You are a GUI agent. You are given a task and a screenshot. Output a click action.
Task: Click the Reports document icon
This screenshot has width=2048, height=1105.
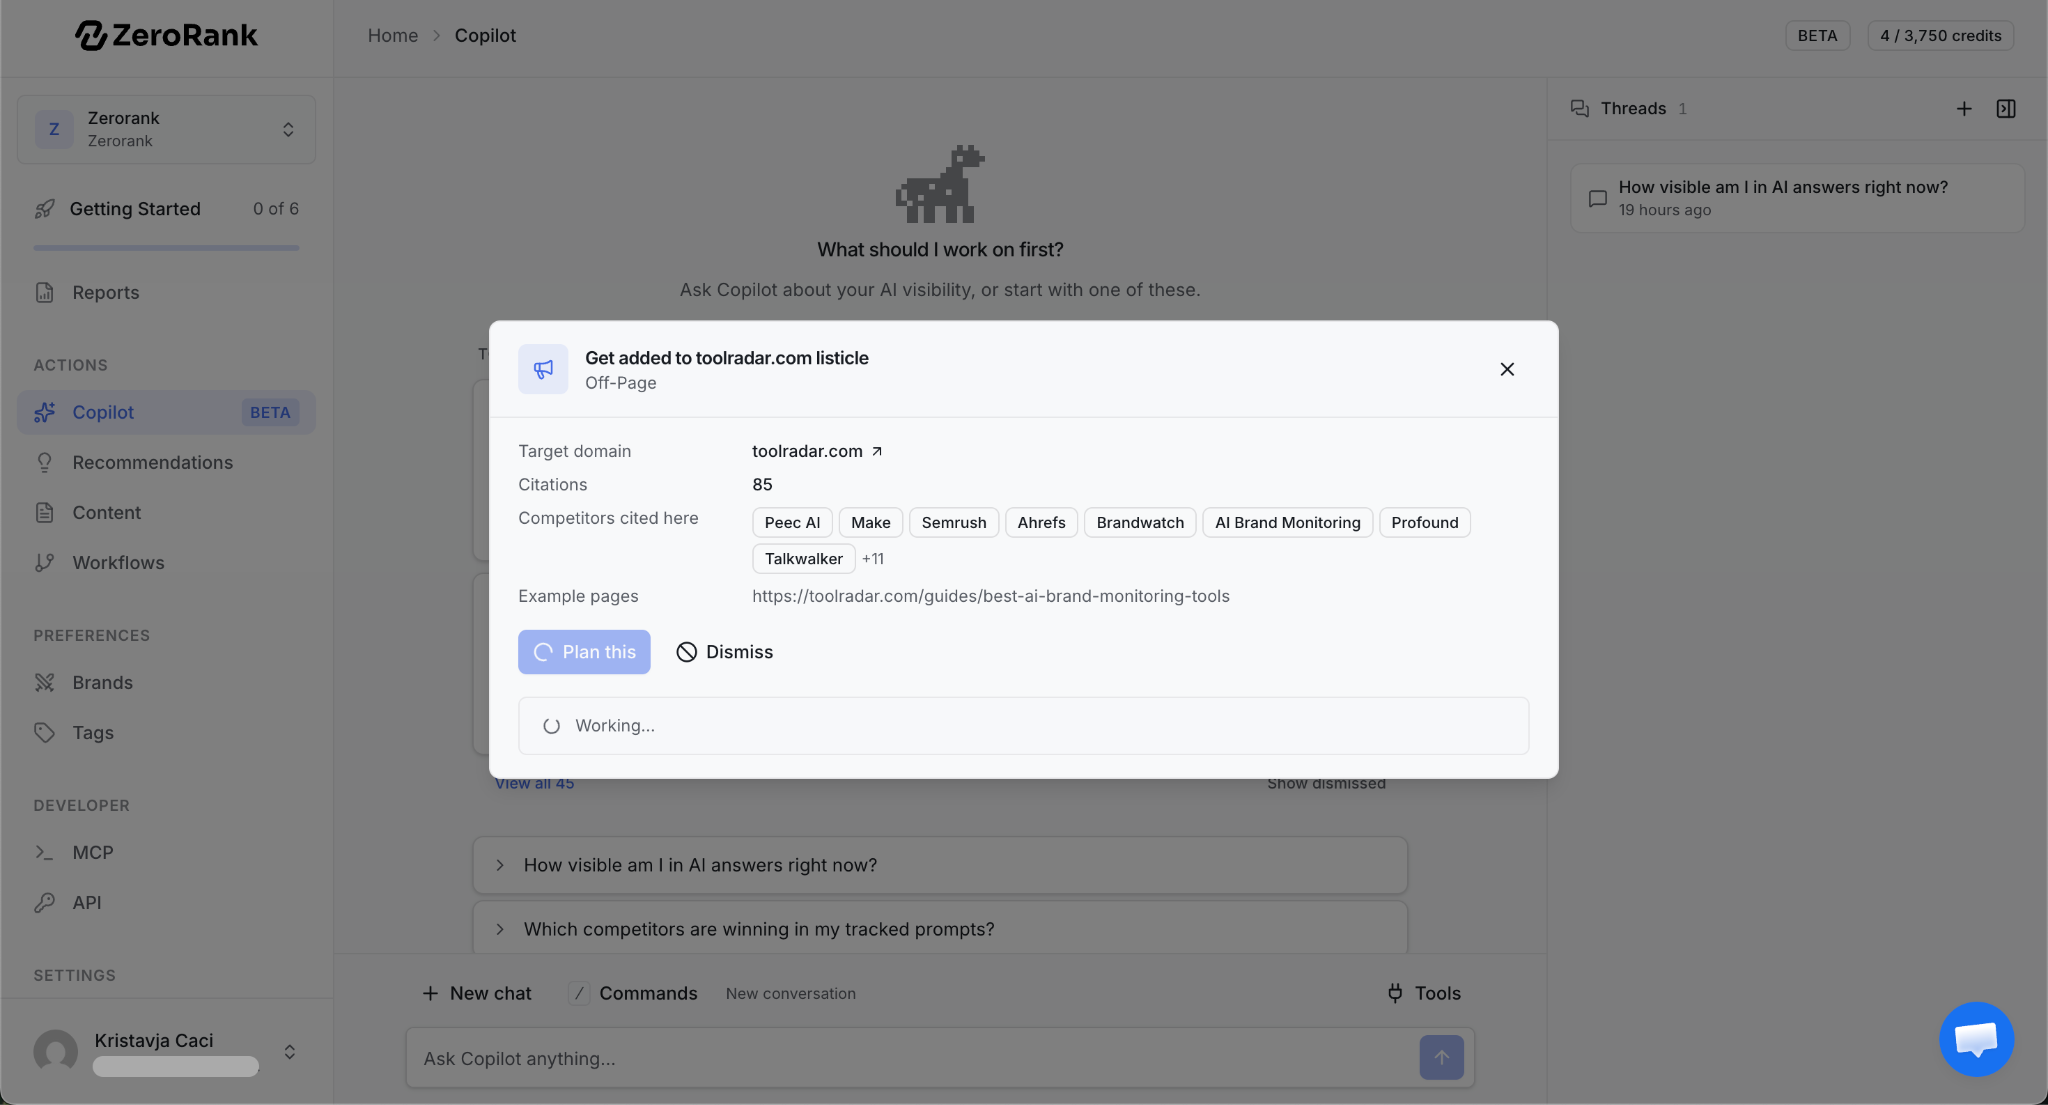pos(44,293)
